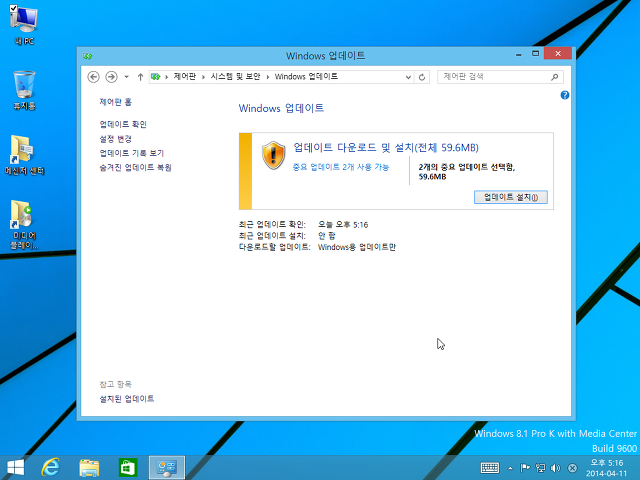Screen dimensions: 640x480
Task: Refresh the Windows Update page
Action: pyautogui.click(x=422, y=77)
